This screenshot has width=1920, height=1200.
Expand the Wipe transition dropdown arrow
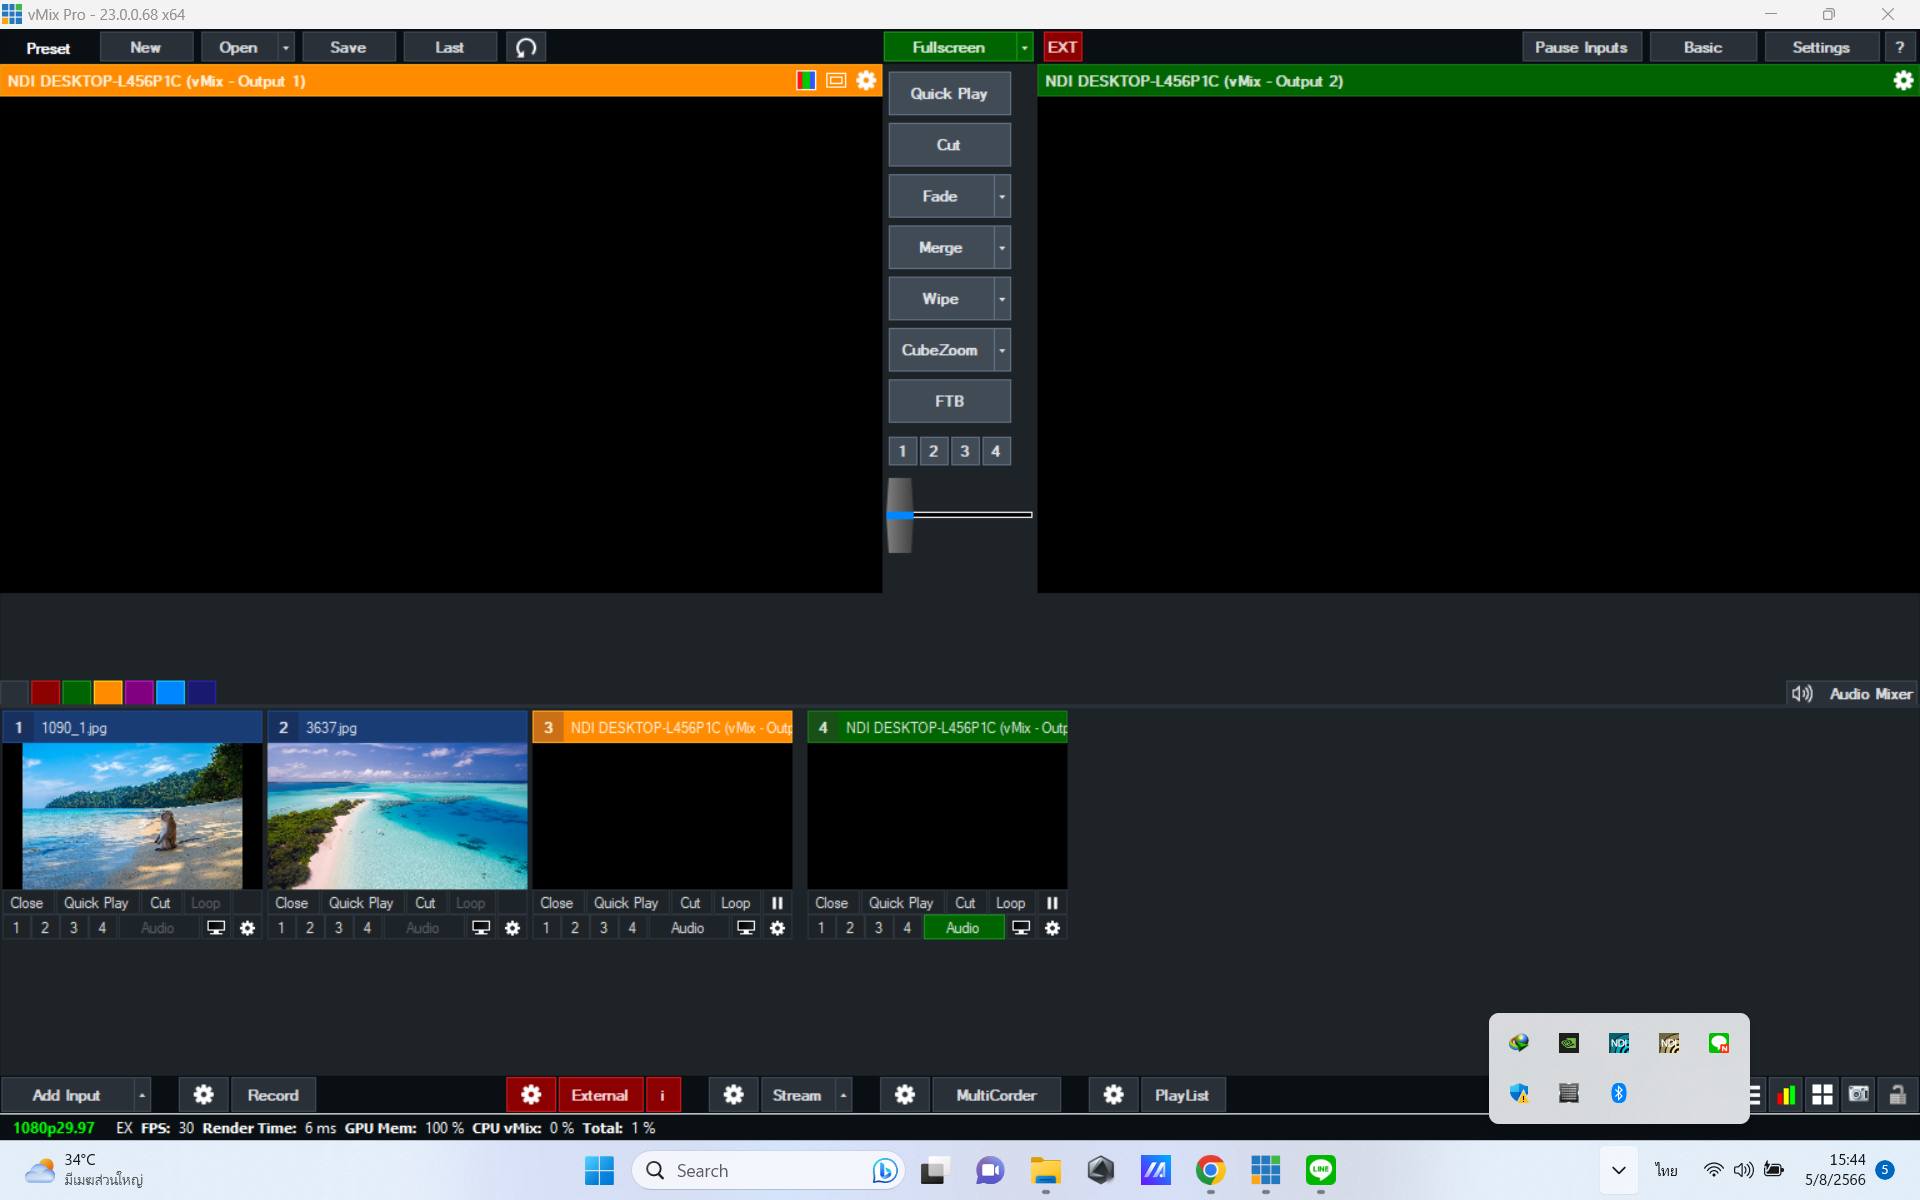pos(1002,299)
